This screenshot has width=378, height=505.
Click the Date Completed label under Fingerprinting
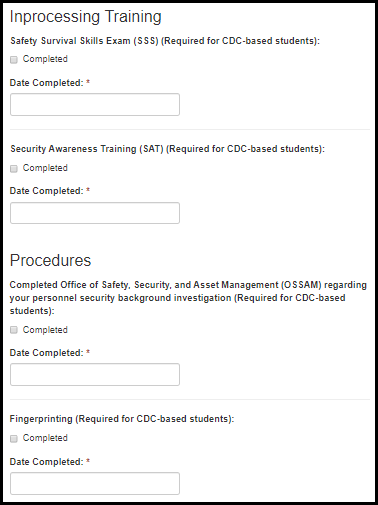tap(46, 462)
